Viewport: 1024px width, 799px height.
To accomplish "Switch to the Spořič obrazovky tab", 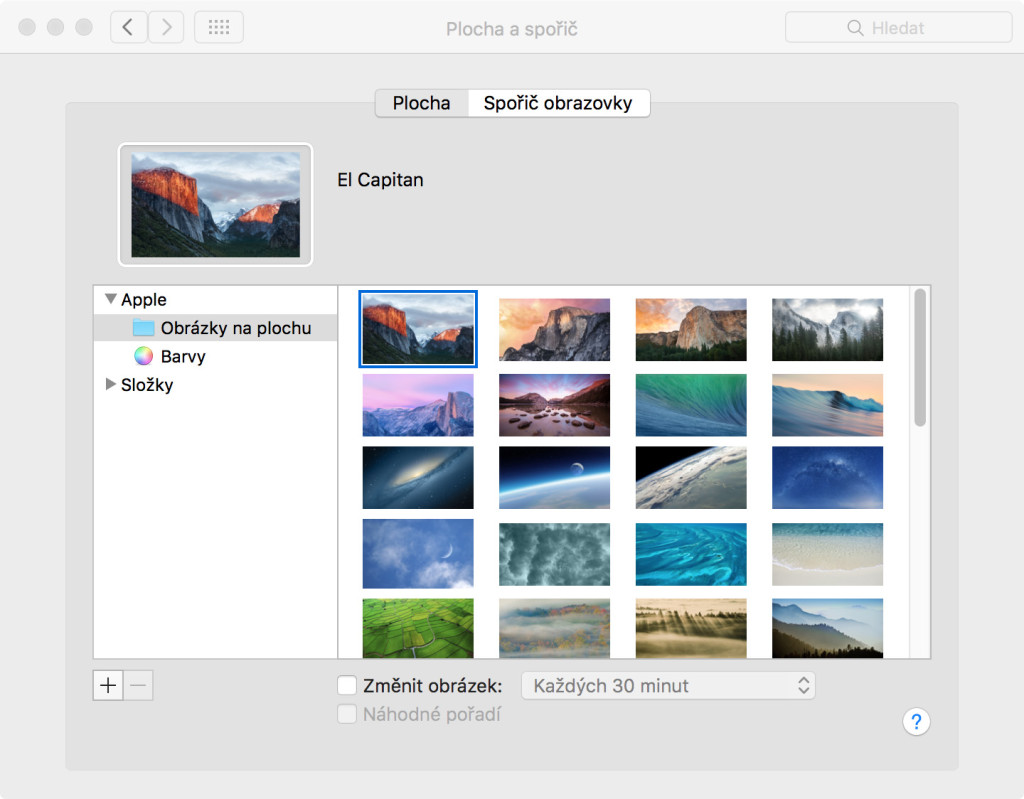I will 558,103.
